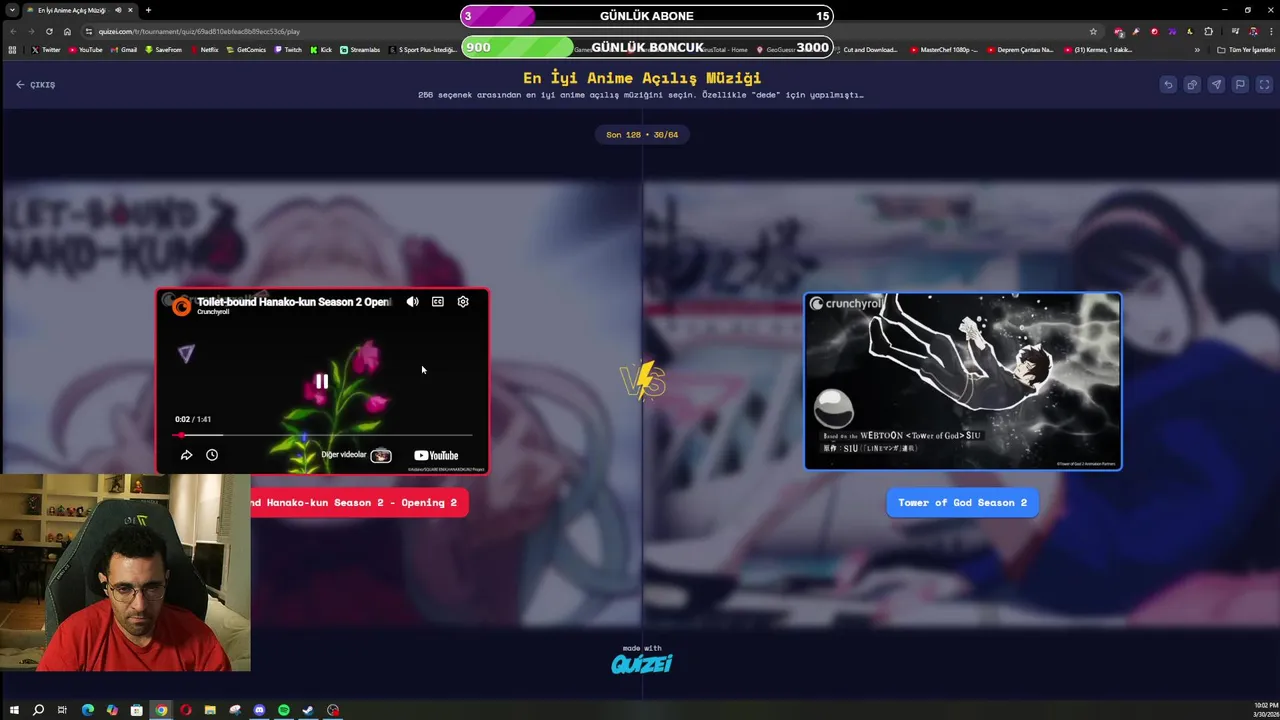Viewport: 1280px width, 720px height.
Task: Open the Gmail bookmark
Action: 123,50
